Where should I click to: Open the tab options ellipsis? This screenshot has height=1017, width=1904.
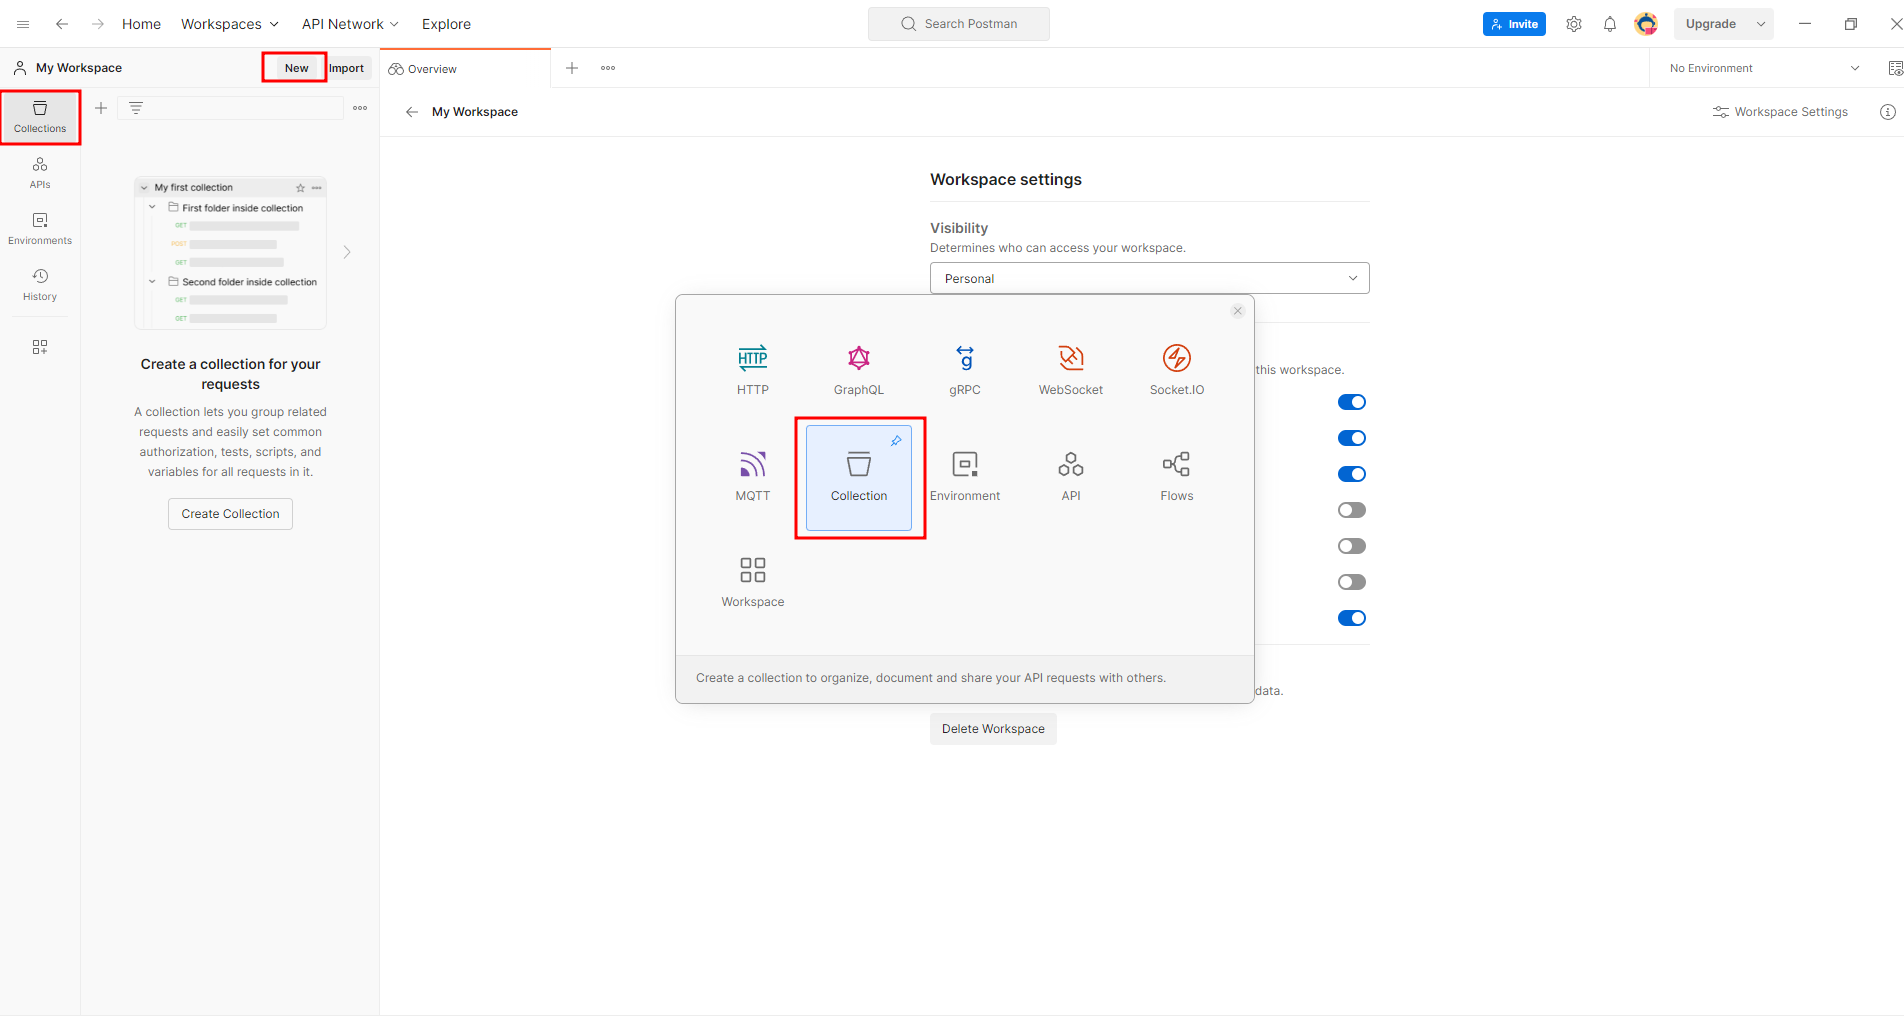608,68
